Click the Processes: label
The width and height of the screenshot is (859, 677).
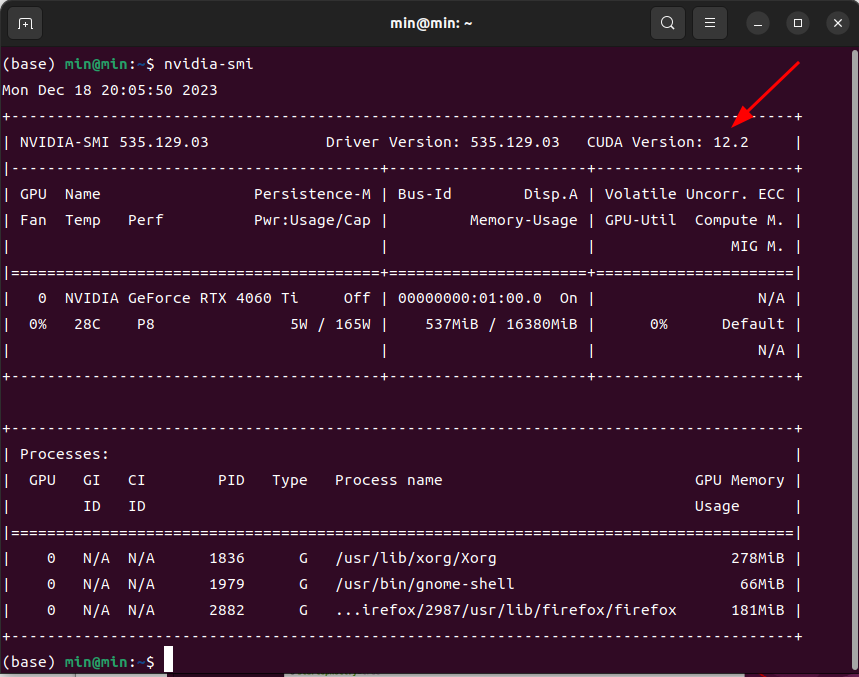(65, 455)
